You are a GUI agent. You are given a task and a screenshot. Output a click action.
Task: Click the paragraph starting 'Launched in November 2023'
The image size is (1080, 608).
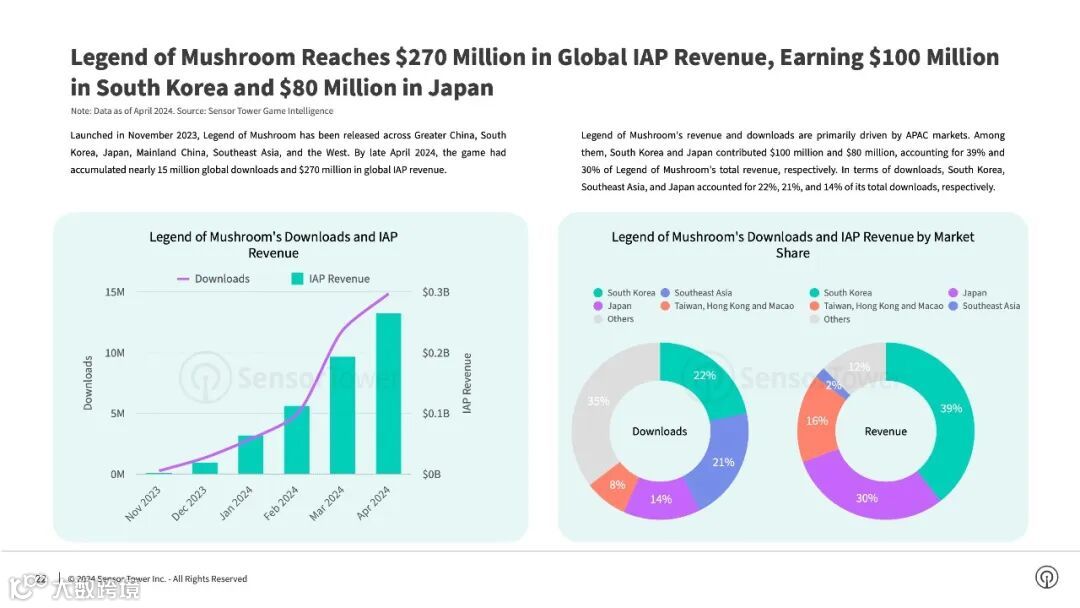(288, 152)
